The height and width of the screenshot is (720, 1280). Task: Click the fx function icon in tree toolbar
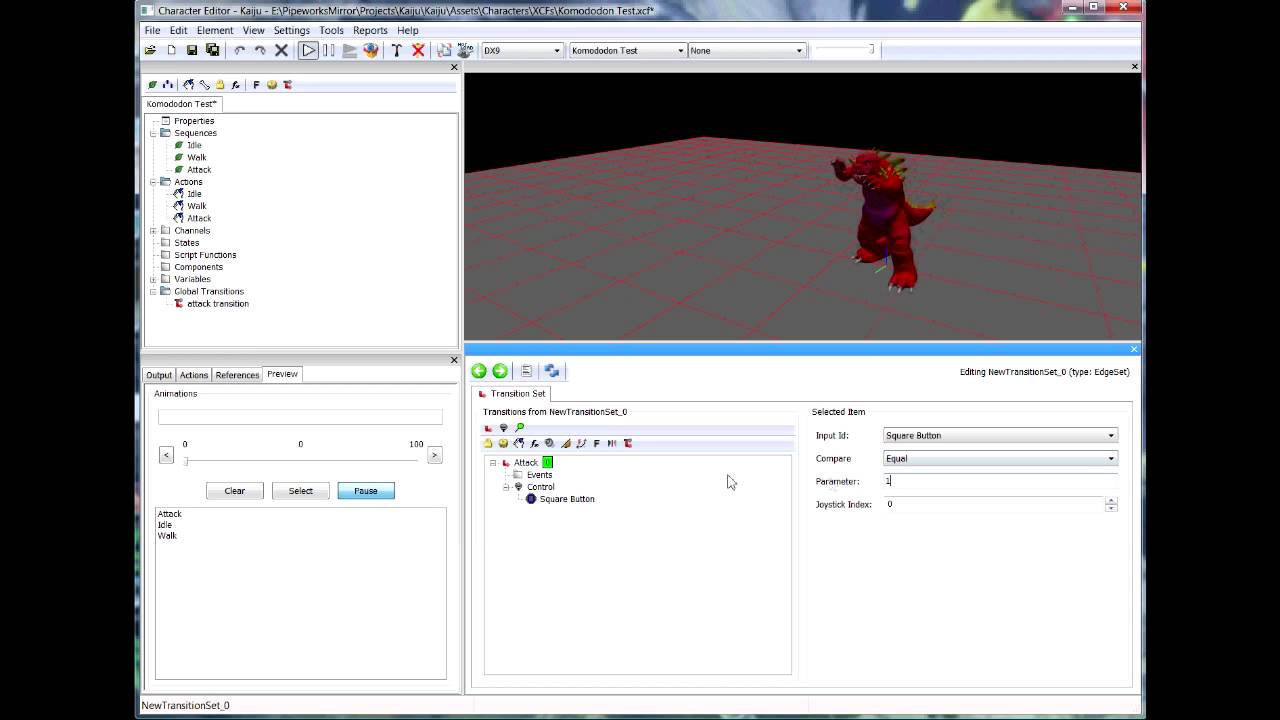point(236,85)
